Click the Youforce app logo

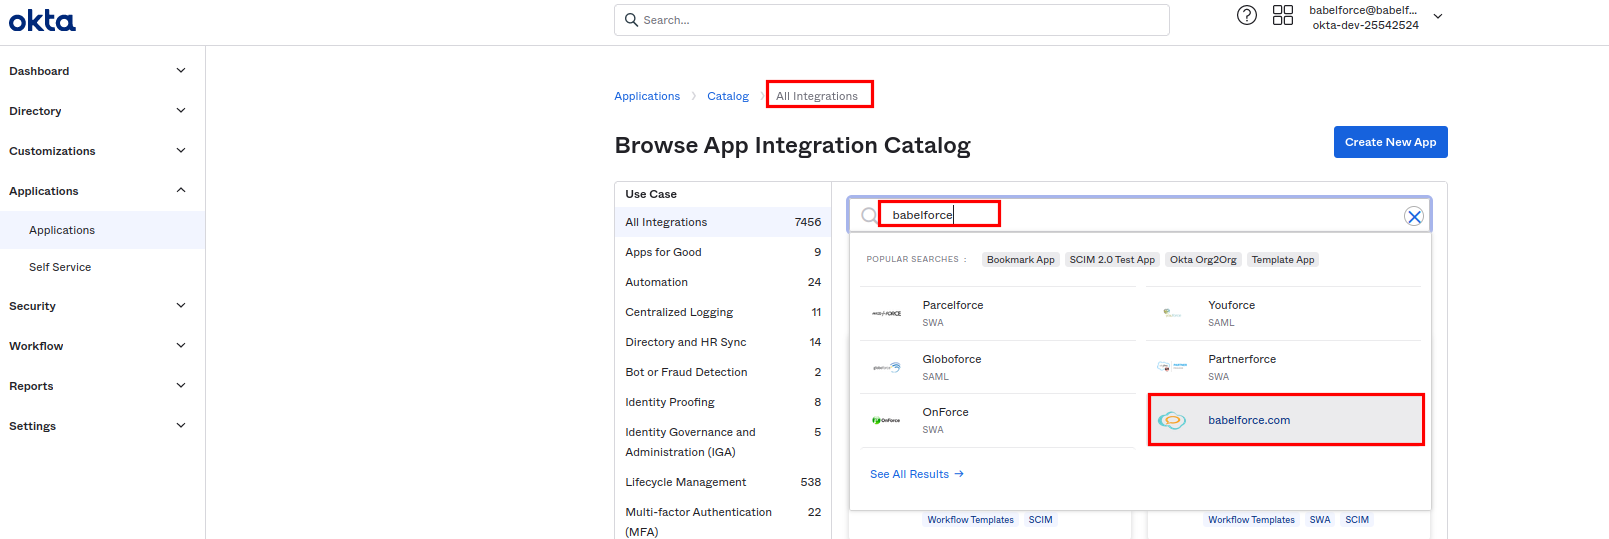pos(1172,313)
